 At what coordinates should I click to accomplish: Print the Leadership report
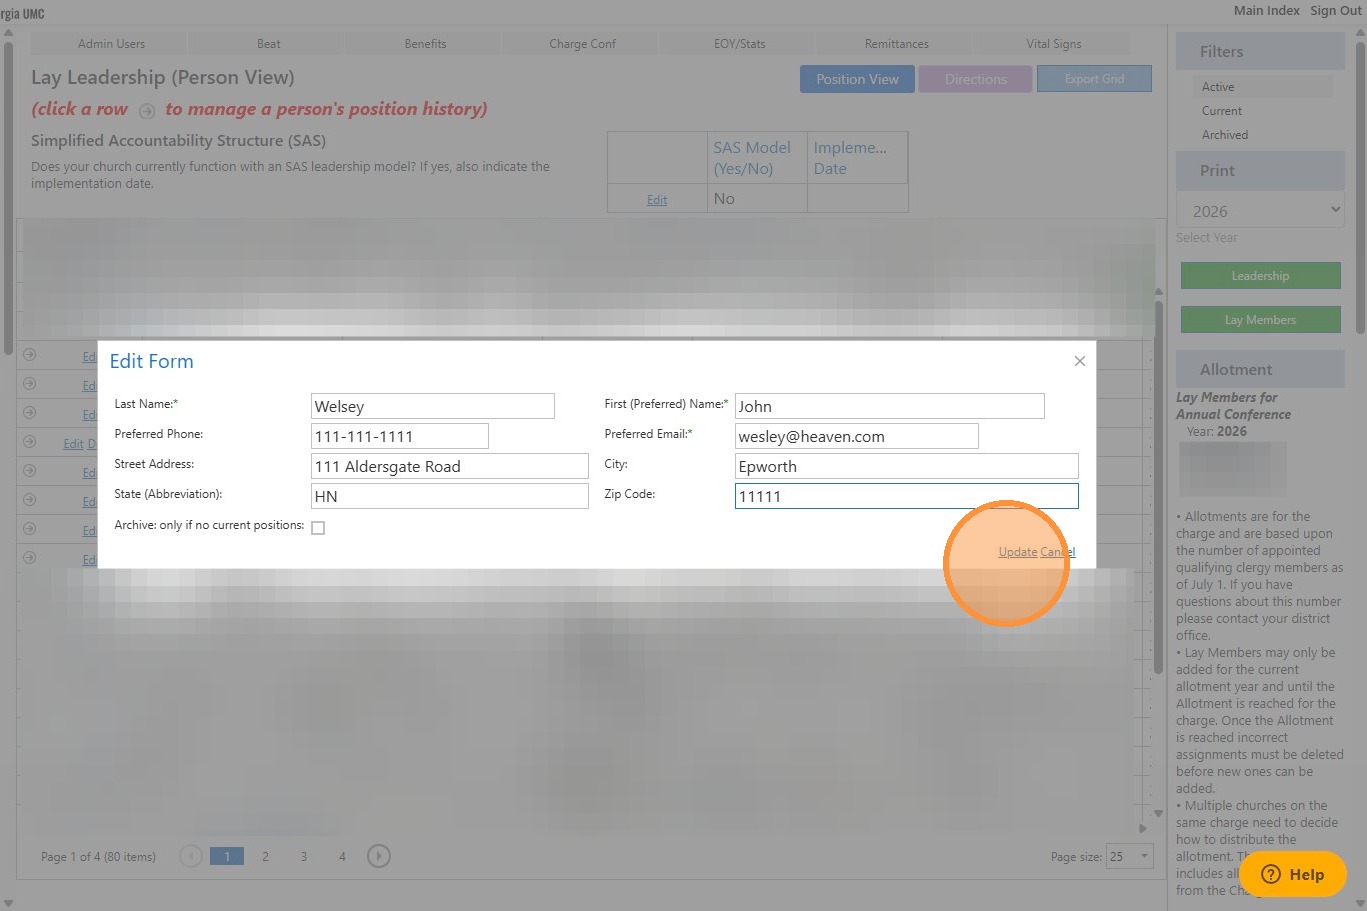click(x=1260, y=276)
